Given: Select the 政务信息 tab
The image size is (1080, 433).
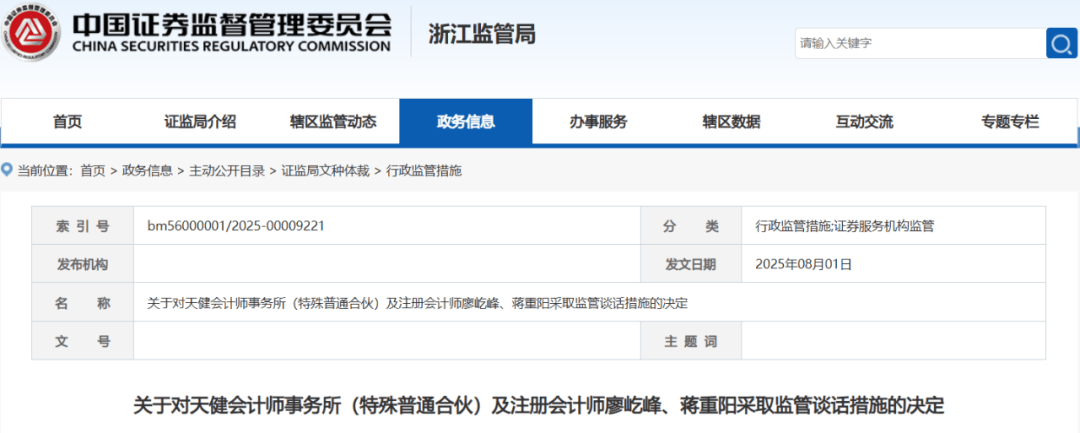Looking at the screenshot, I should 466,122.
